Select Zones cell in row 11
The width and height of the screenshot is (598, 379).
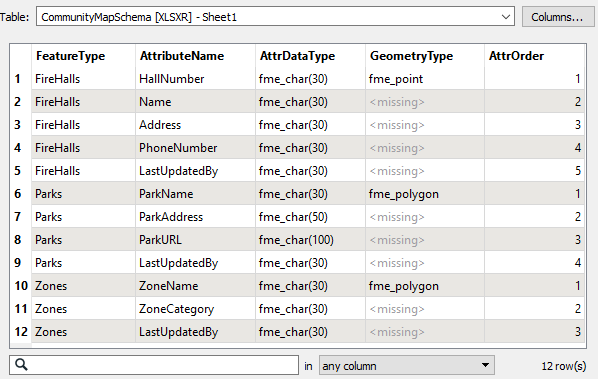click(84, 309)
